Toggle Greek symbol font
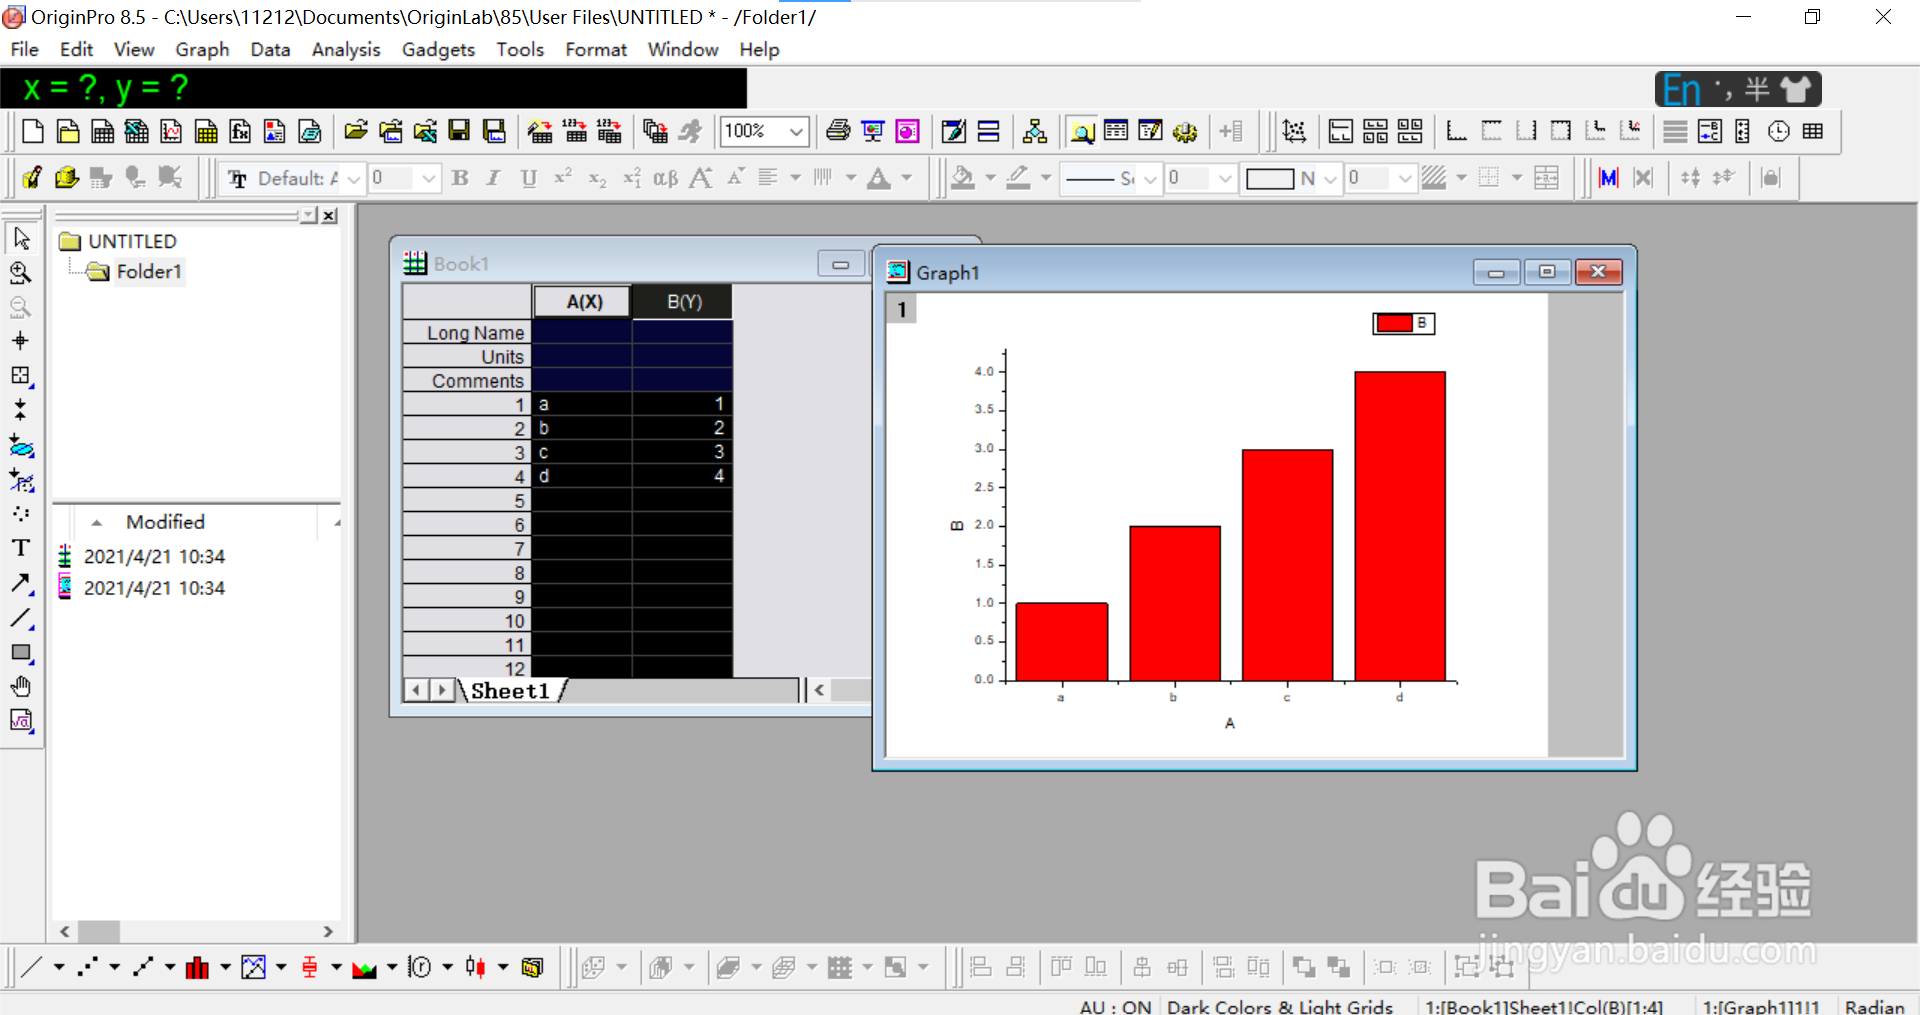This screenshot has width=1920, height=1015. pos(666,178)
